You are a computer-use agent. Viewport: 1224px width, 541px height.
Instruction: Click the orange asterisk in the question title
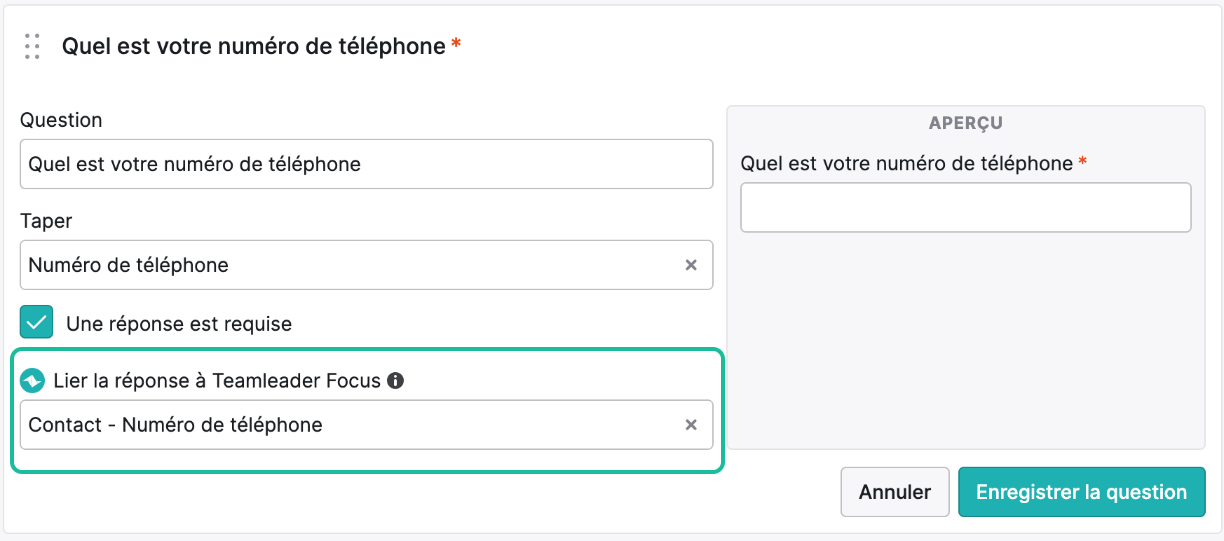pyautogui.click(x=456, y=44)
